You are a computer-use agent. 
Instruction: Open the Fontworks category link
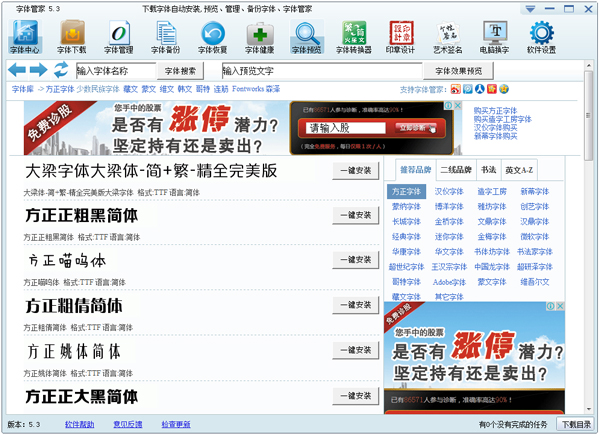click(248, 89)
